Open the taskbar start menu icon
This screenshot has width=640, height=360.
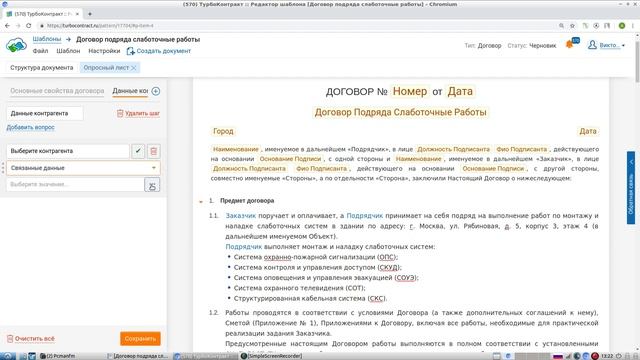(x=8, y=356)
